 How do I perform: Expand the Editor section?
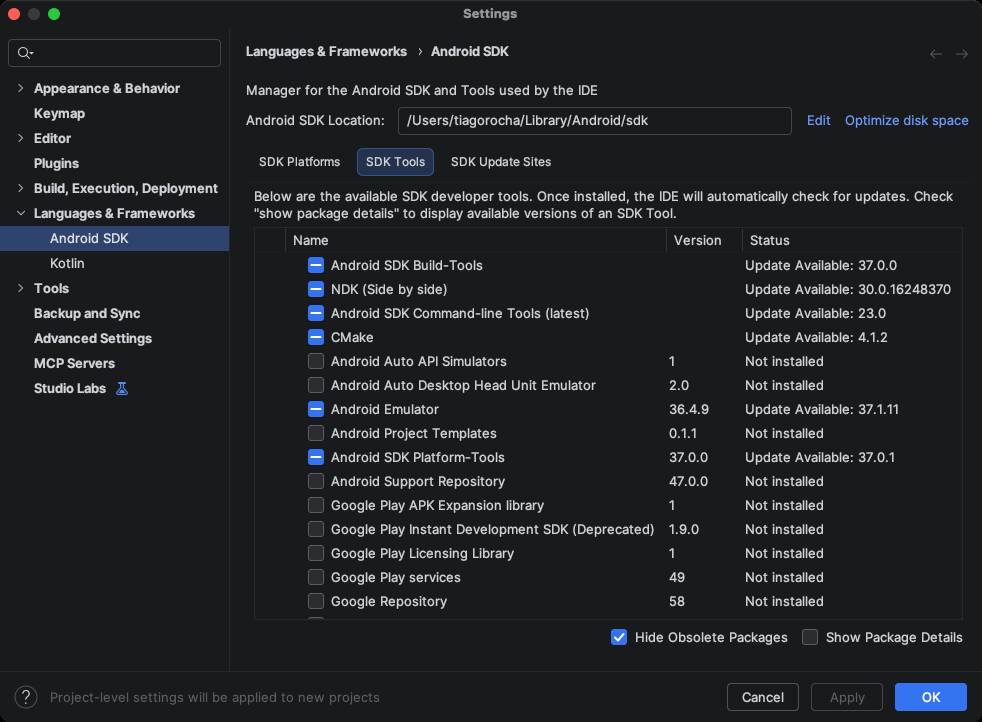tap(21, 138)
